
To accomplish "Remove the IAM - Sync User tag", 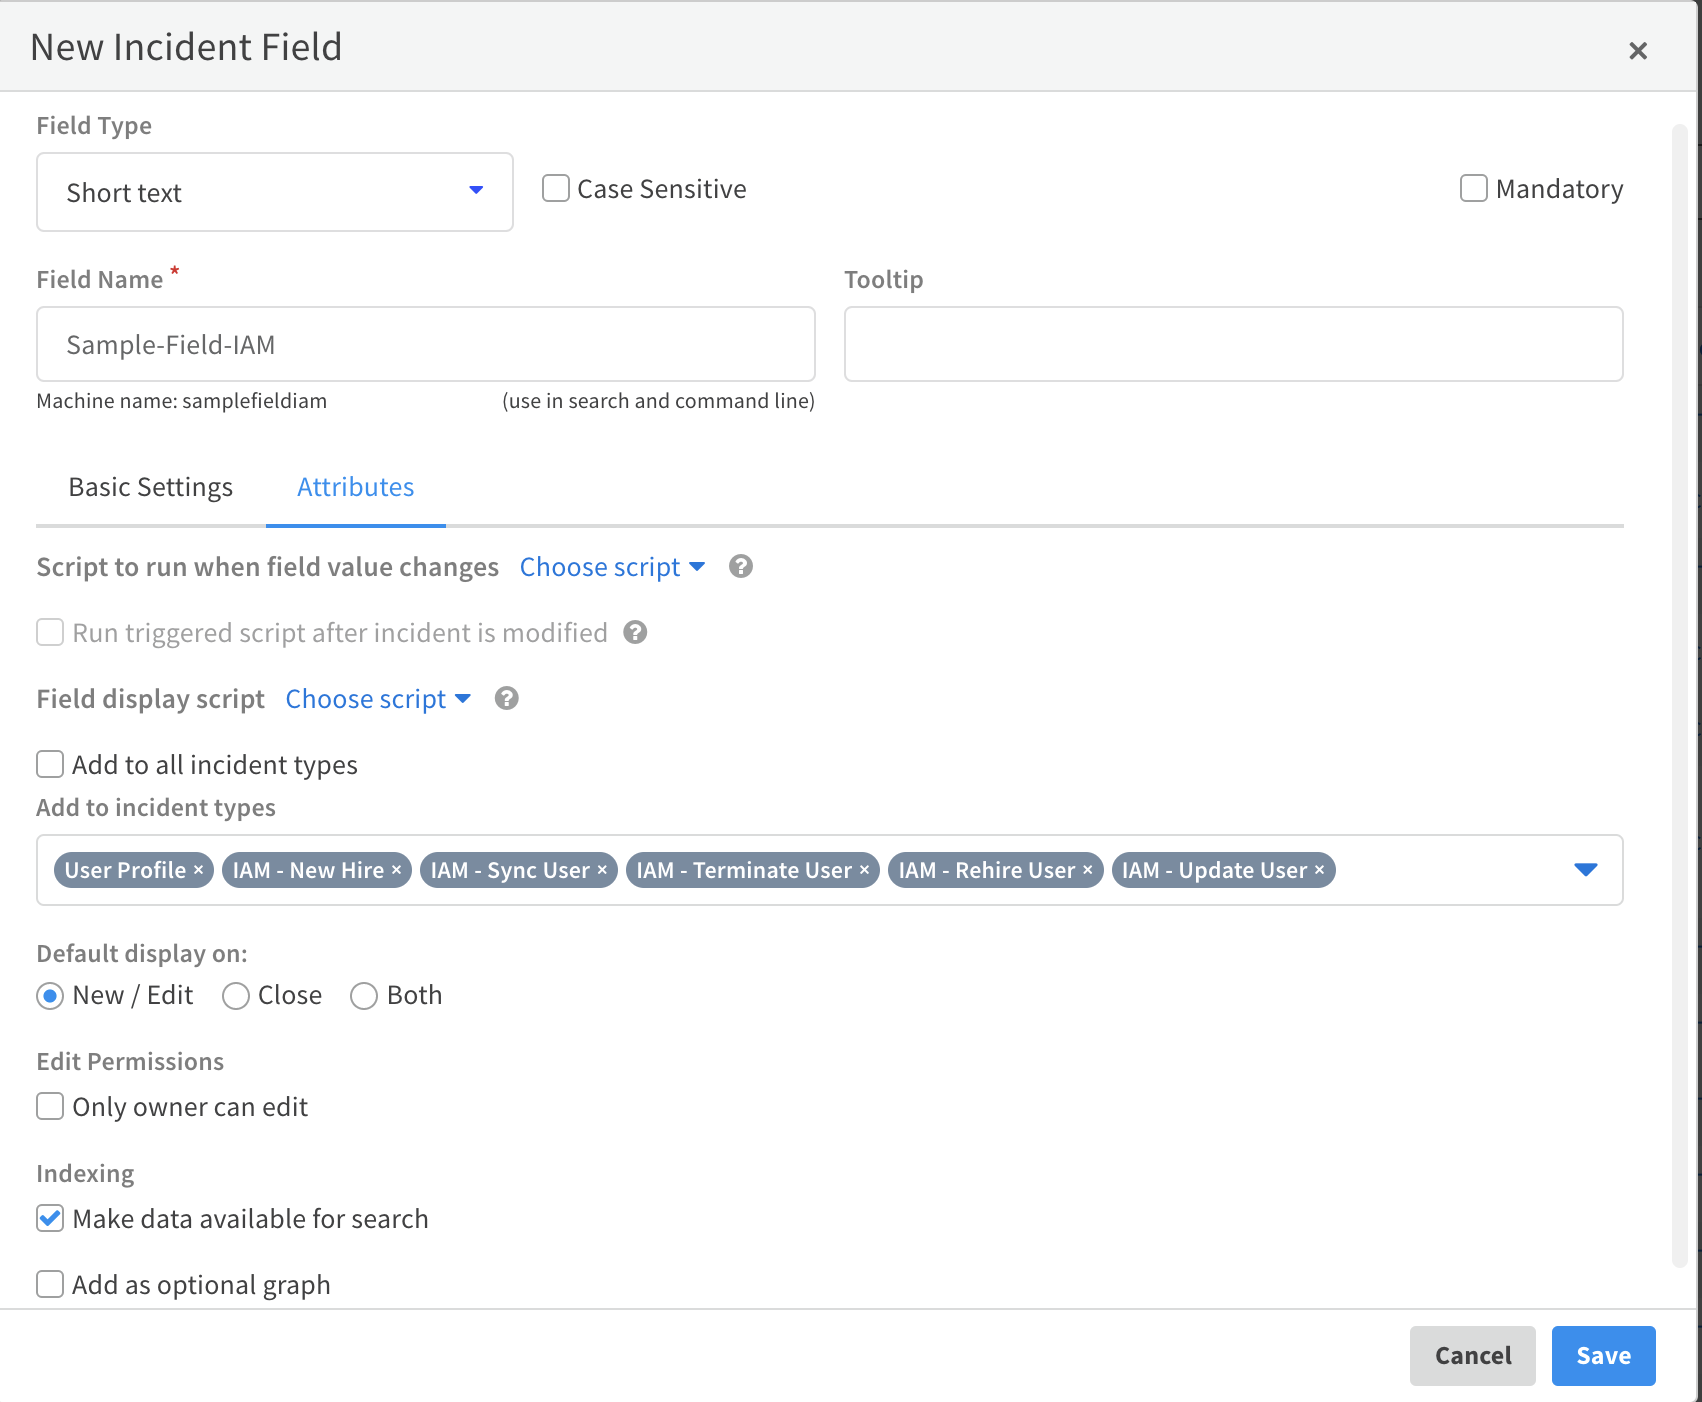I will pyautogui.click(x=601, y=870).
